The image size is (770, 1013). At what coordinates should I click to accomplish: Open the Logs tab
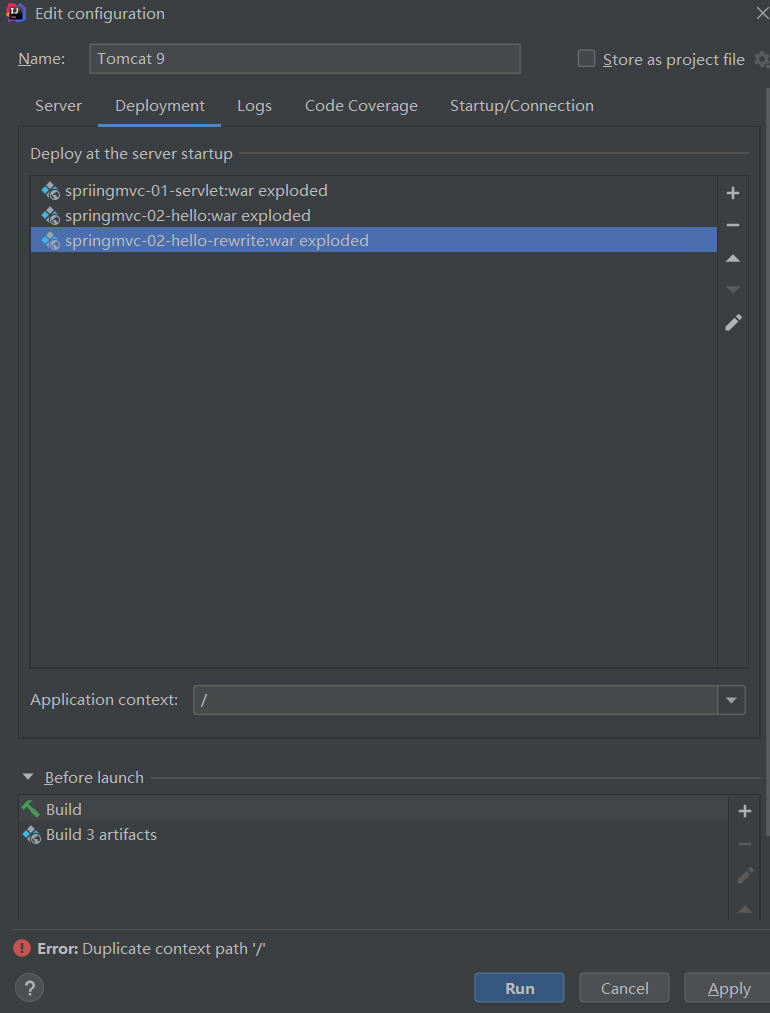coord(254,105)
